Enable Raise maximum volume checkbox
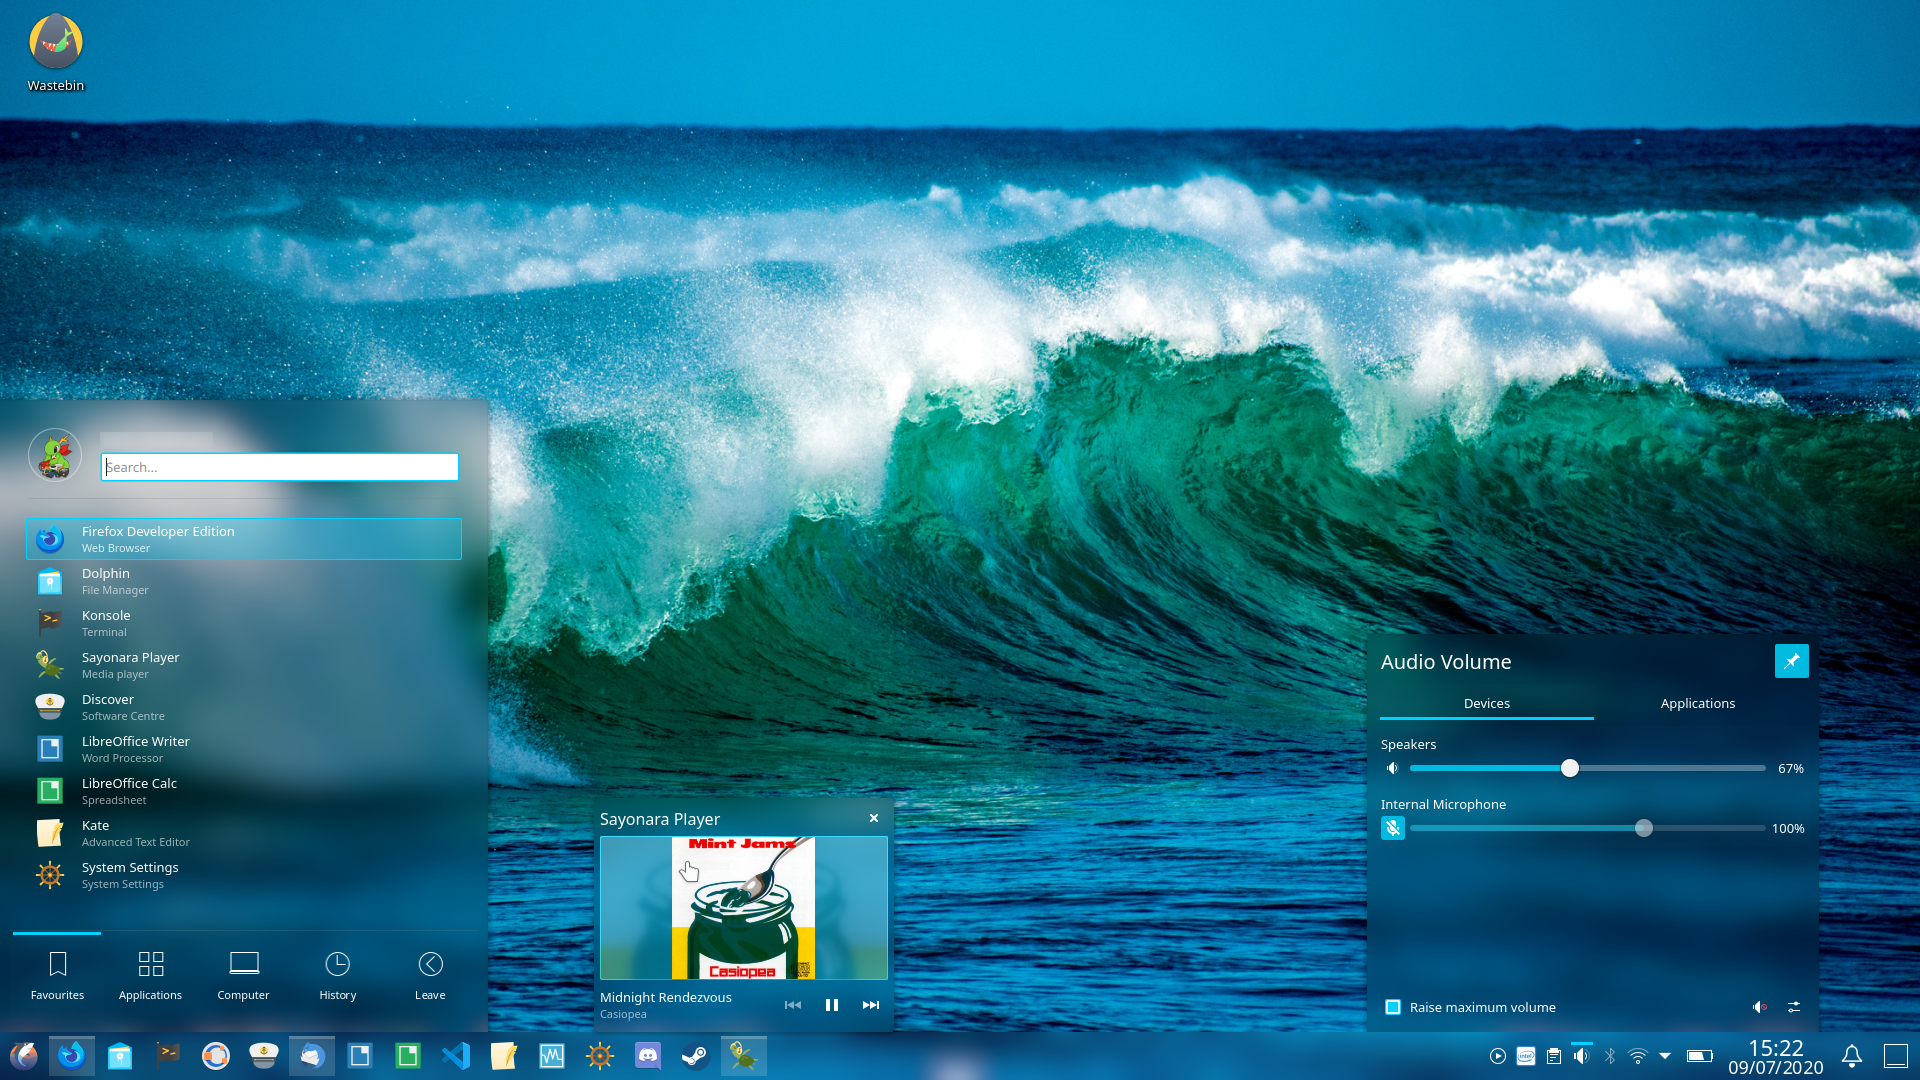The height and width of the screenshot is (1080, 1920). pos(1393,1007)
